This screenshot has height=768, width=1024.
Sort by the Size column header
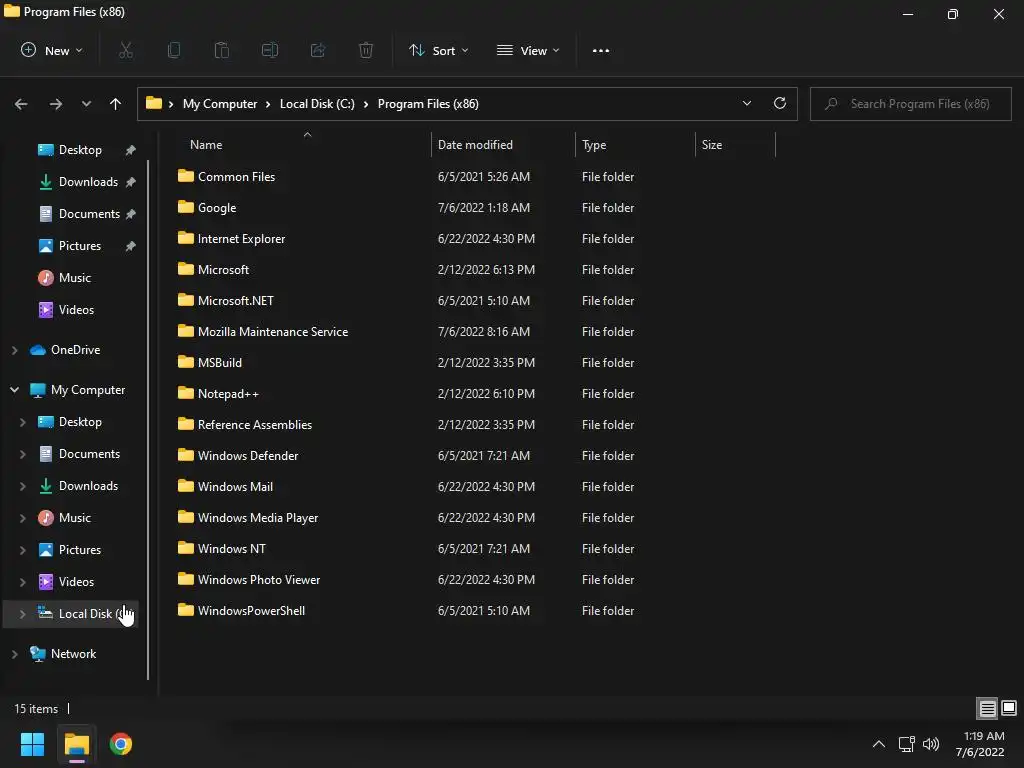click(x=735, y=144)
